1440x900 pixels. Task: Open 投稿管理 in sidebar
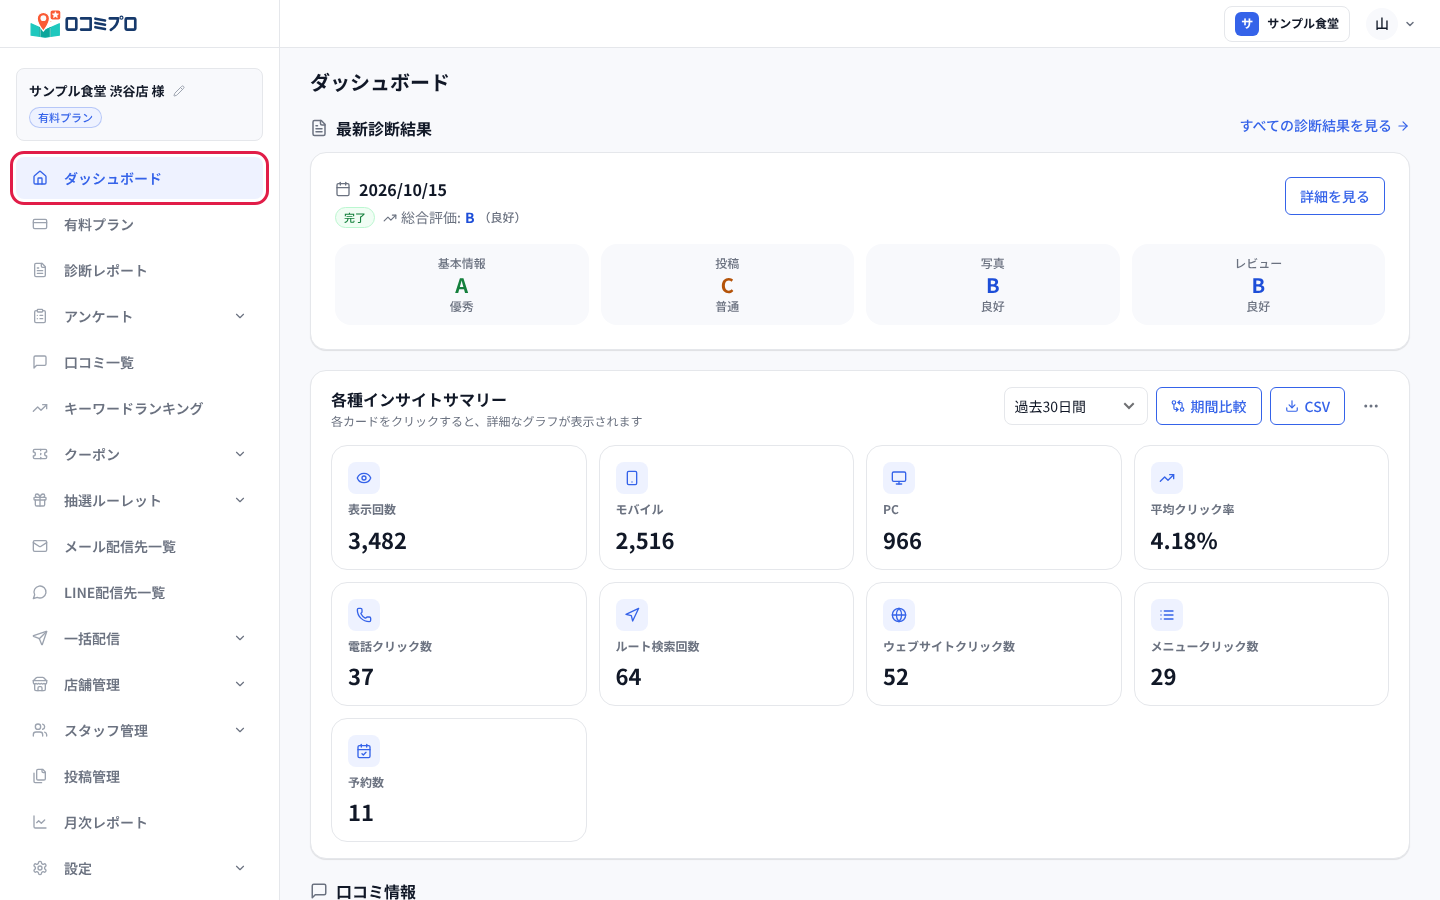[139, 777]
